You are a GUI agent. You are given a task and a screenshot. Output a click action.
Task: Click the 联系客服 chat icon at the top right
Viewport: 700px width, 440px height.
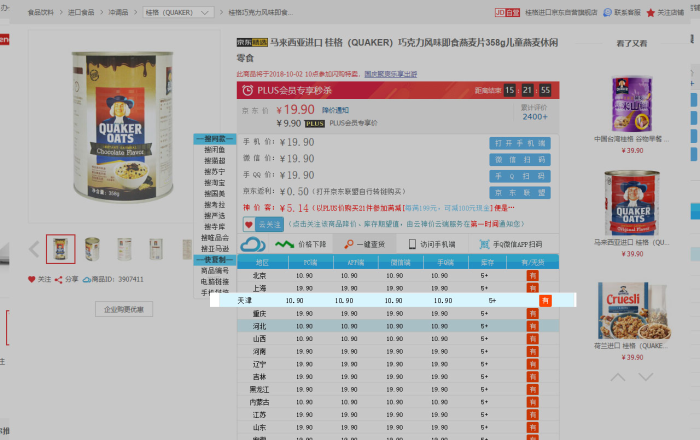608,12
